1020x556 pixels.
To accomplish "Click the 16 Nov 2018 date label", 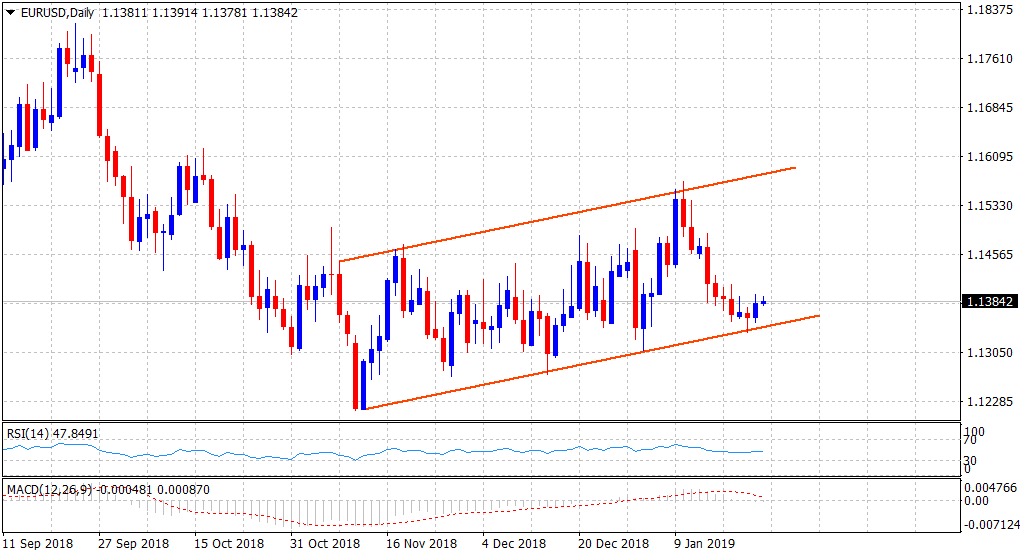I will coord(421,543).
